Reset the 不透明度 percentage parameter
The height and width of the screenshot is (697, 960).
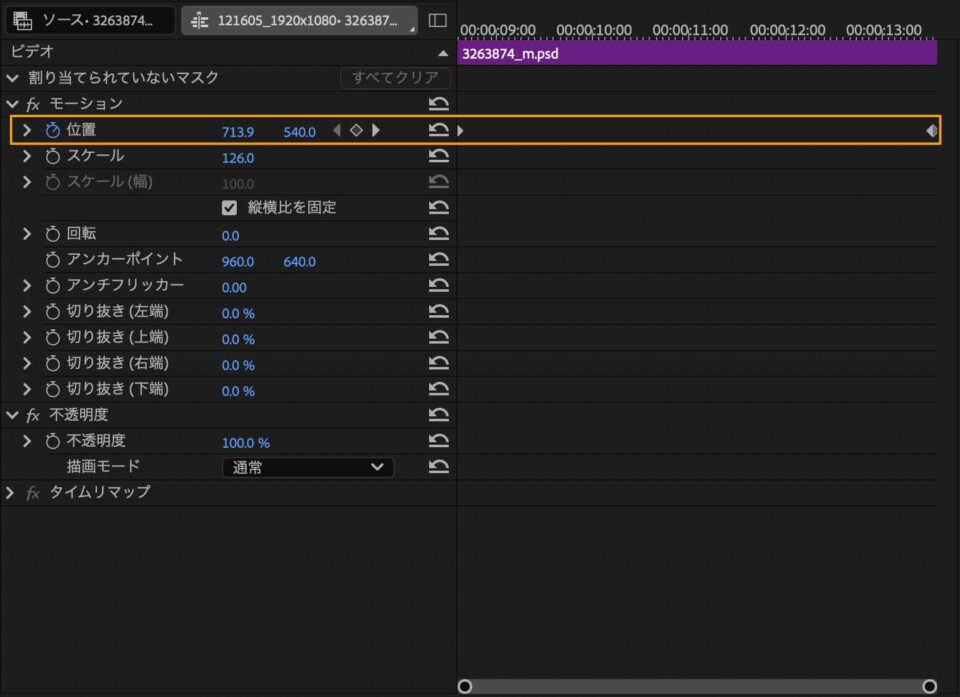click(438, 441)
